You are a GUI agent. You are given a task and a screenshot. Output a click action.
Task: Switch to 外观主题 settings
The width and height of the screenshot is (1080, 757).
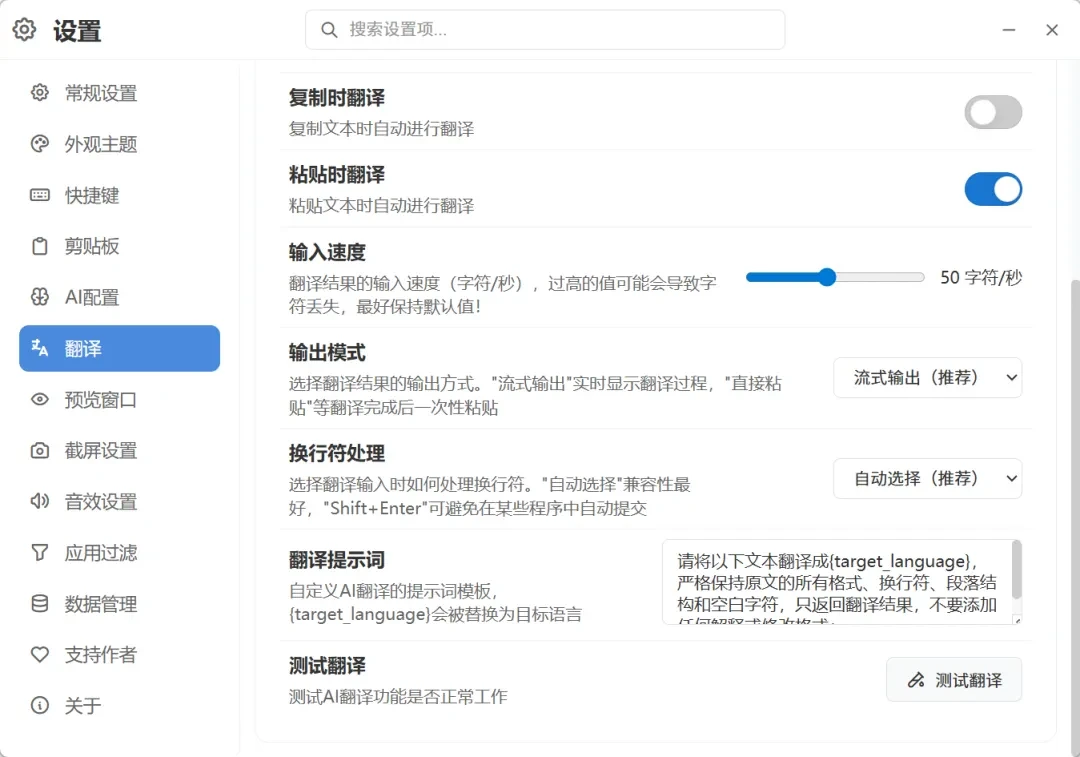[x=119, y=143]
